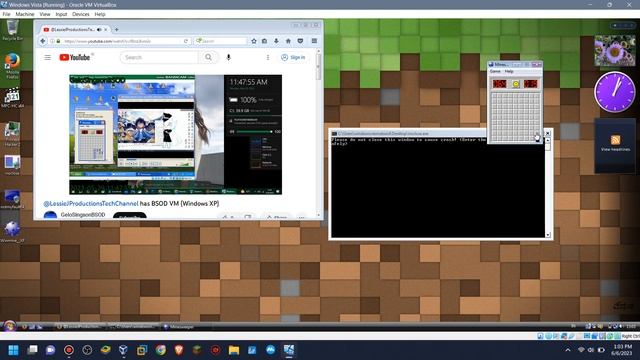Open the VirtualBox Devices menu
Screen dimensions: 640x360
(81, 14)
